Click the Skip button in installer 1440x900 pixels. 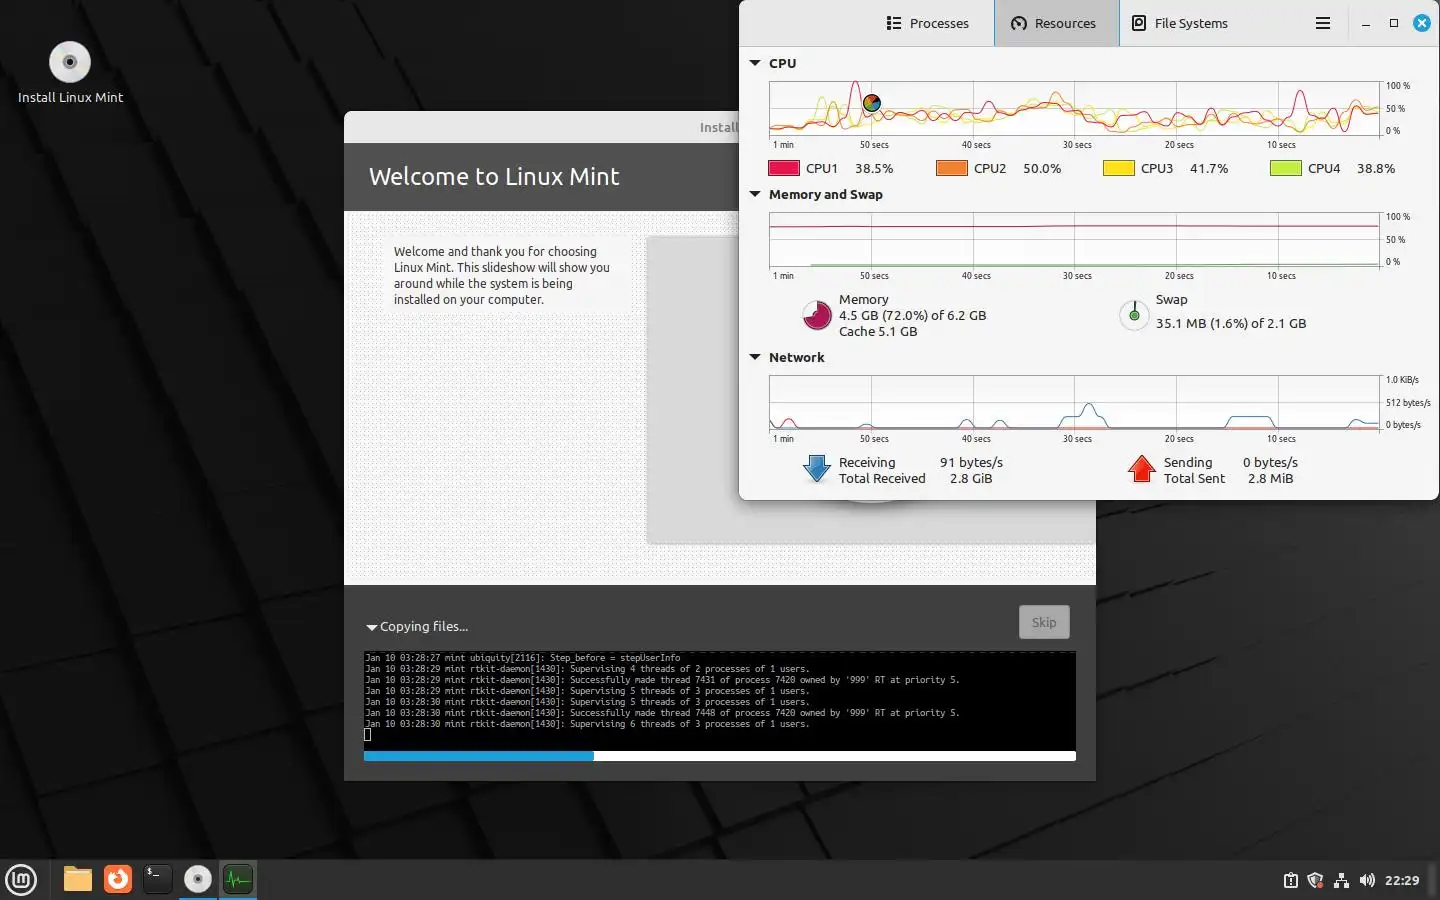click(x=1044, y=622)
